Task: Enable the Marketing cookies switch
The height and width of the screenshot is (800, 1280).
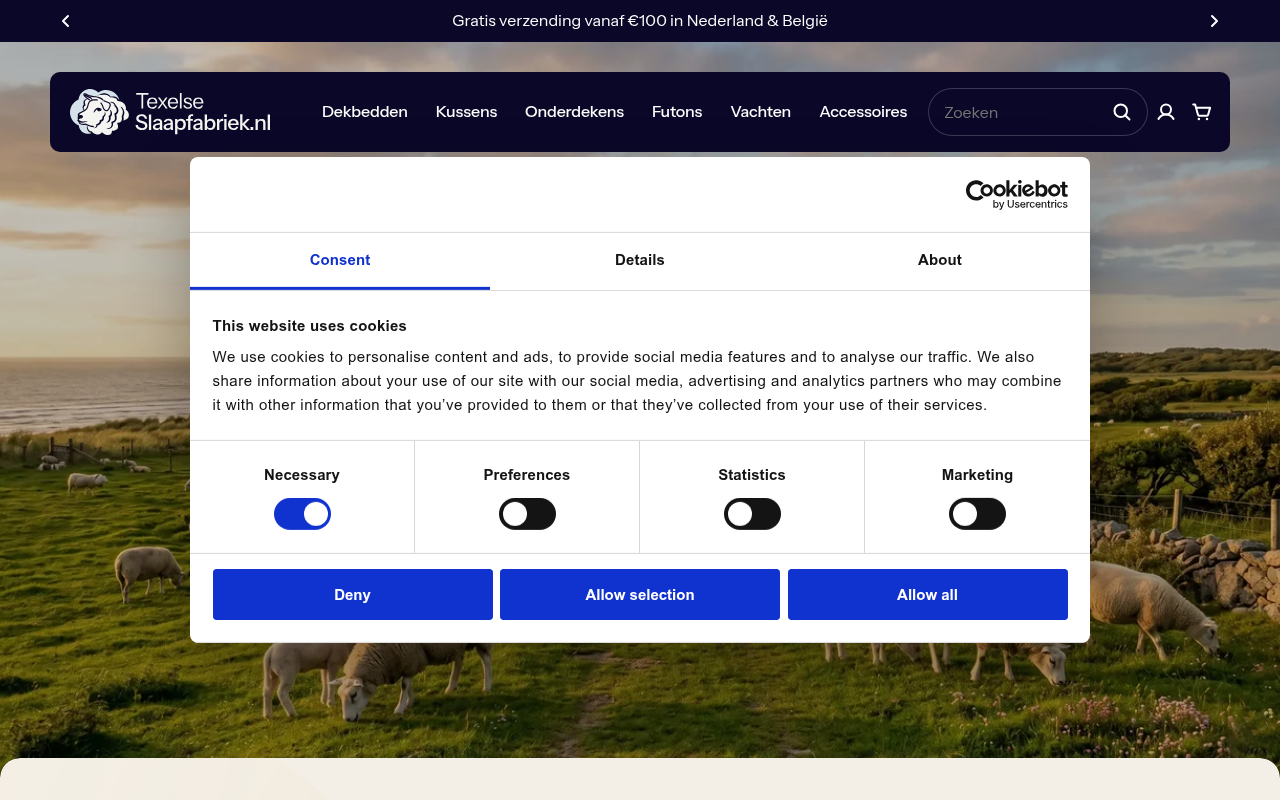Action: [x=977, y=514]
